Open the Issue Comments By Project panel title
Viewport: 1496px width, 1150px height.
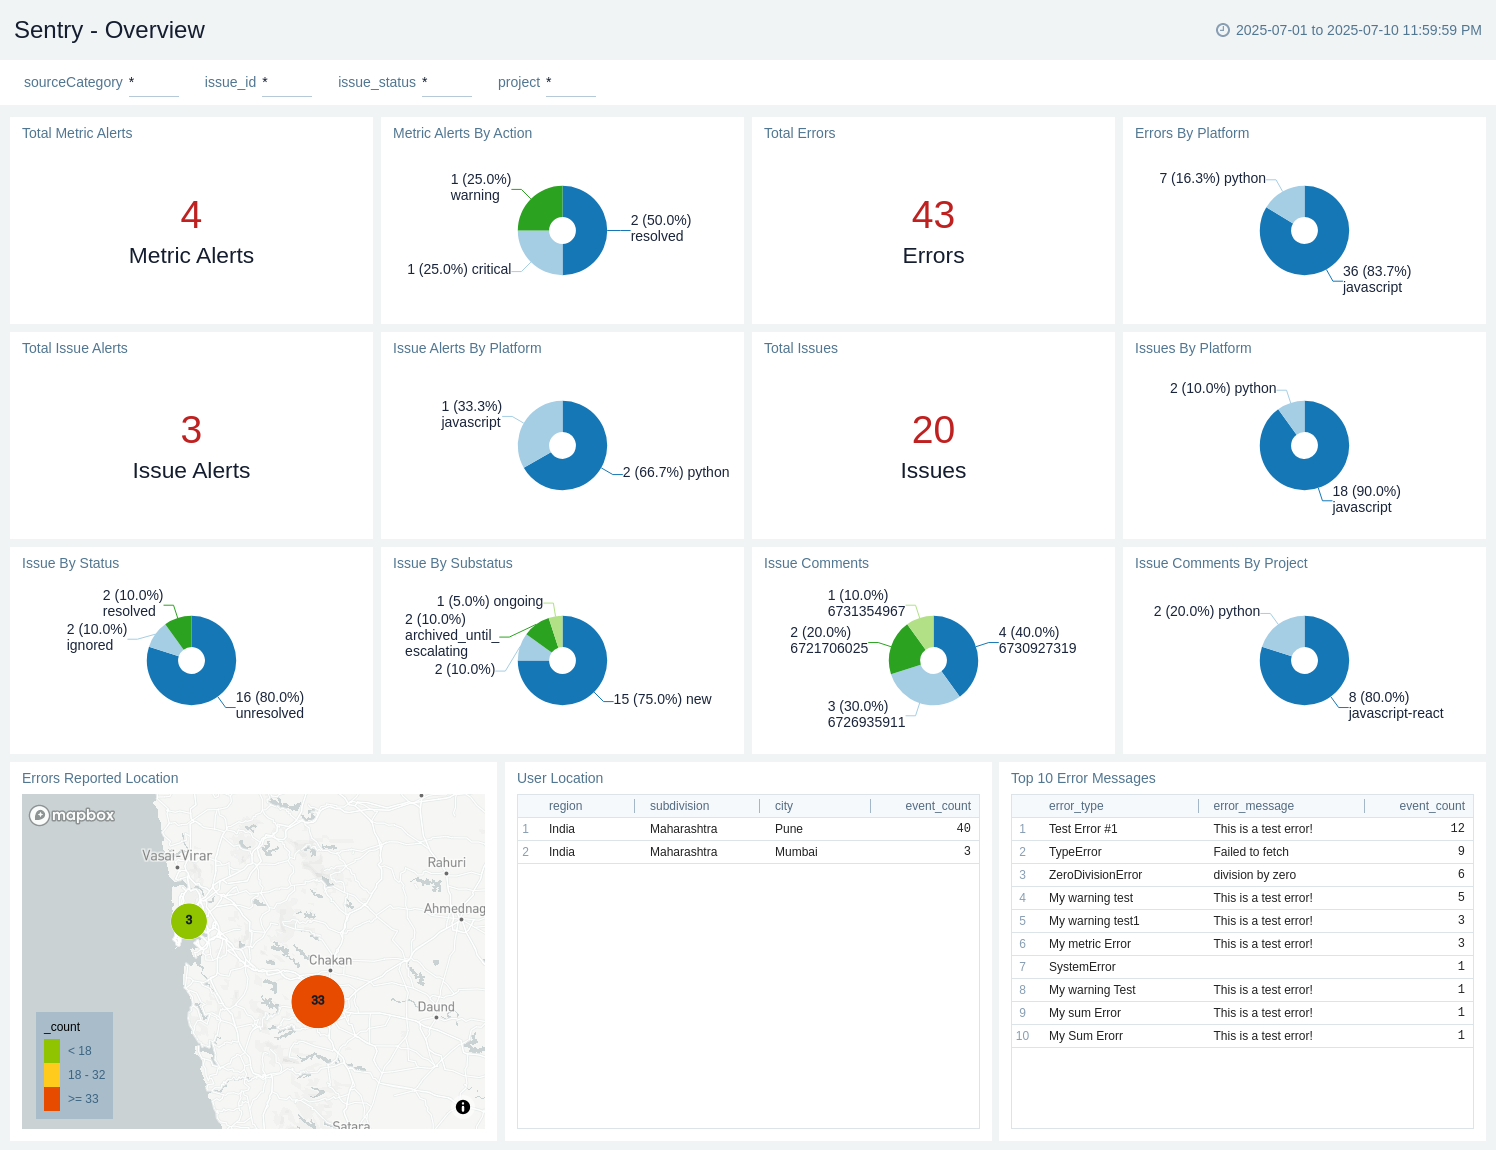pyautogui.click(x=1221, y=563)
